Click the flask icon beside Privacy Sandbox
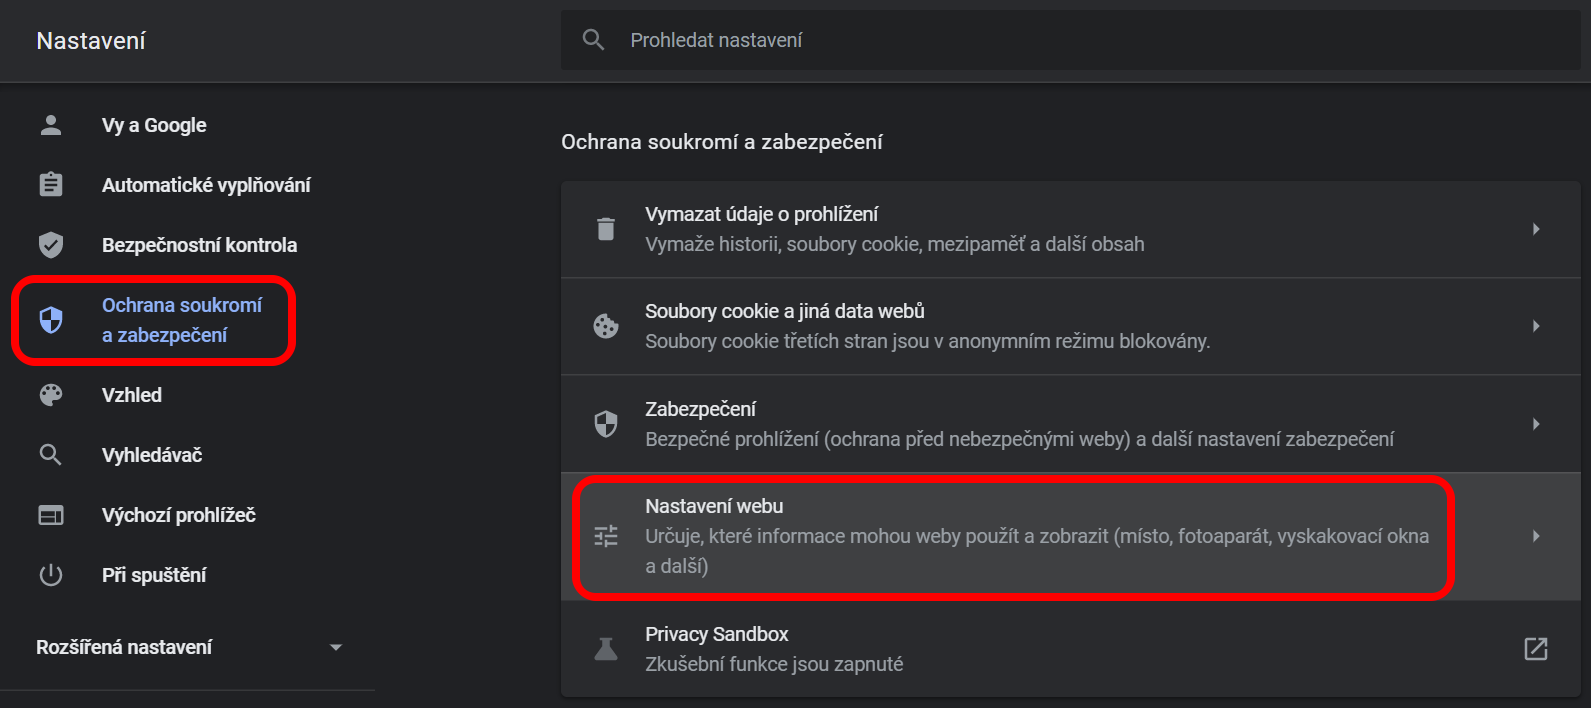Viewport: 1591px width, 708px height. [606, 649]
